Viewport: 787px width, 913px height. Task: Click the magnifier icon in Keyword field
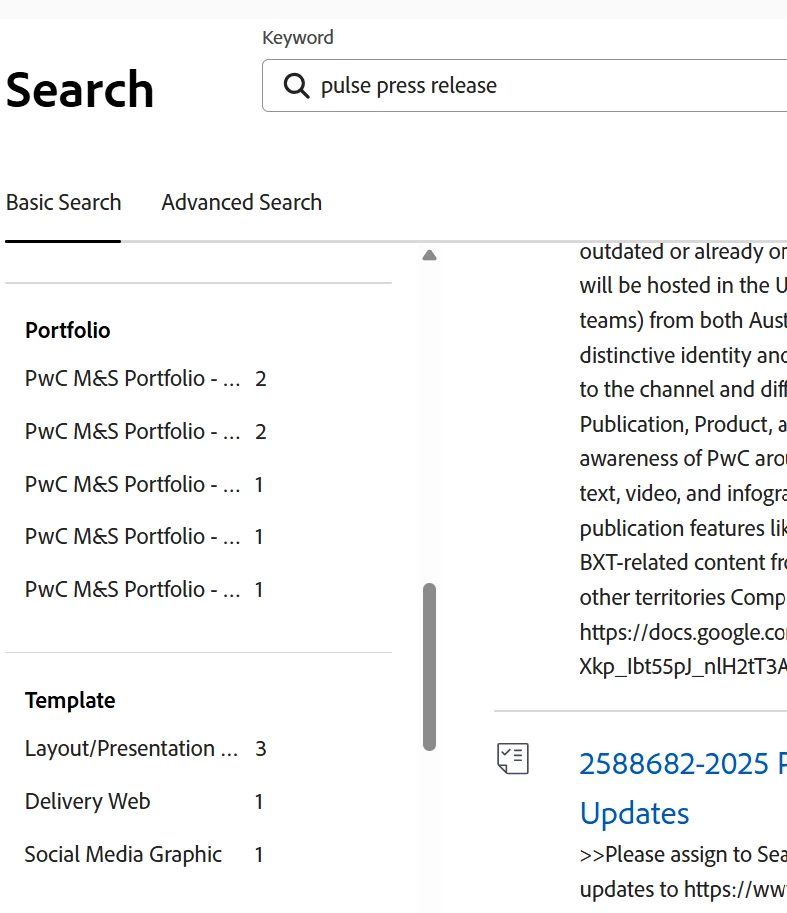click(x=296, y=86)
